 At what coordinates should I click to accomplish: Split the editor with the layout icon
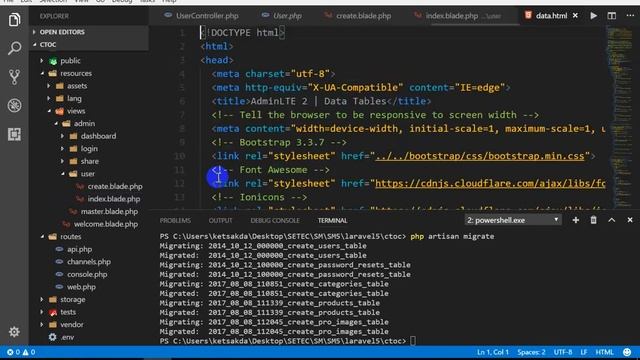click(x=611, y=16)
